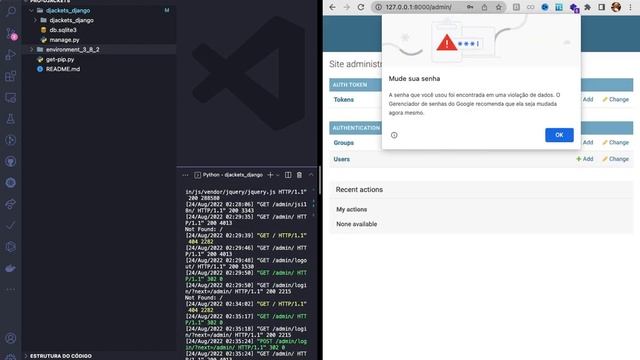
Task: Open the Users link in Django admin
Action: [342, 159]
